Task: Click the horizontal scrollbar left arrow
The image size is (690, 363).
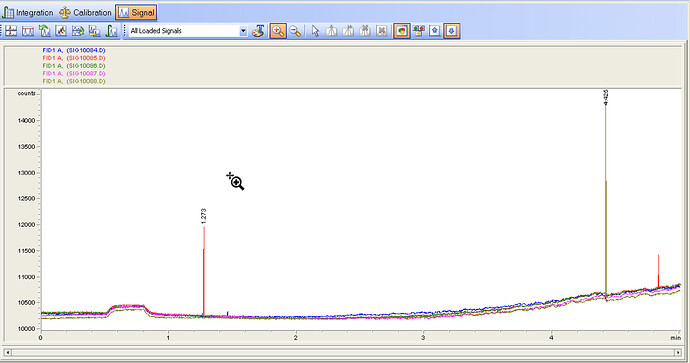Action: click(x=7, y=352)
